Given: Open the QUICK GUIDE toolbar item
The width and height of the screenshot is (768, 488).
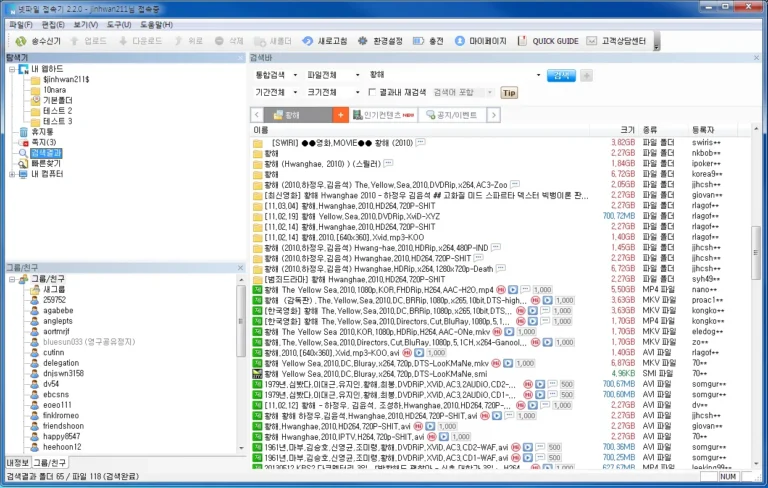Looking at the screenshot, I should tap(547, 41).
